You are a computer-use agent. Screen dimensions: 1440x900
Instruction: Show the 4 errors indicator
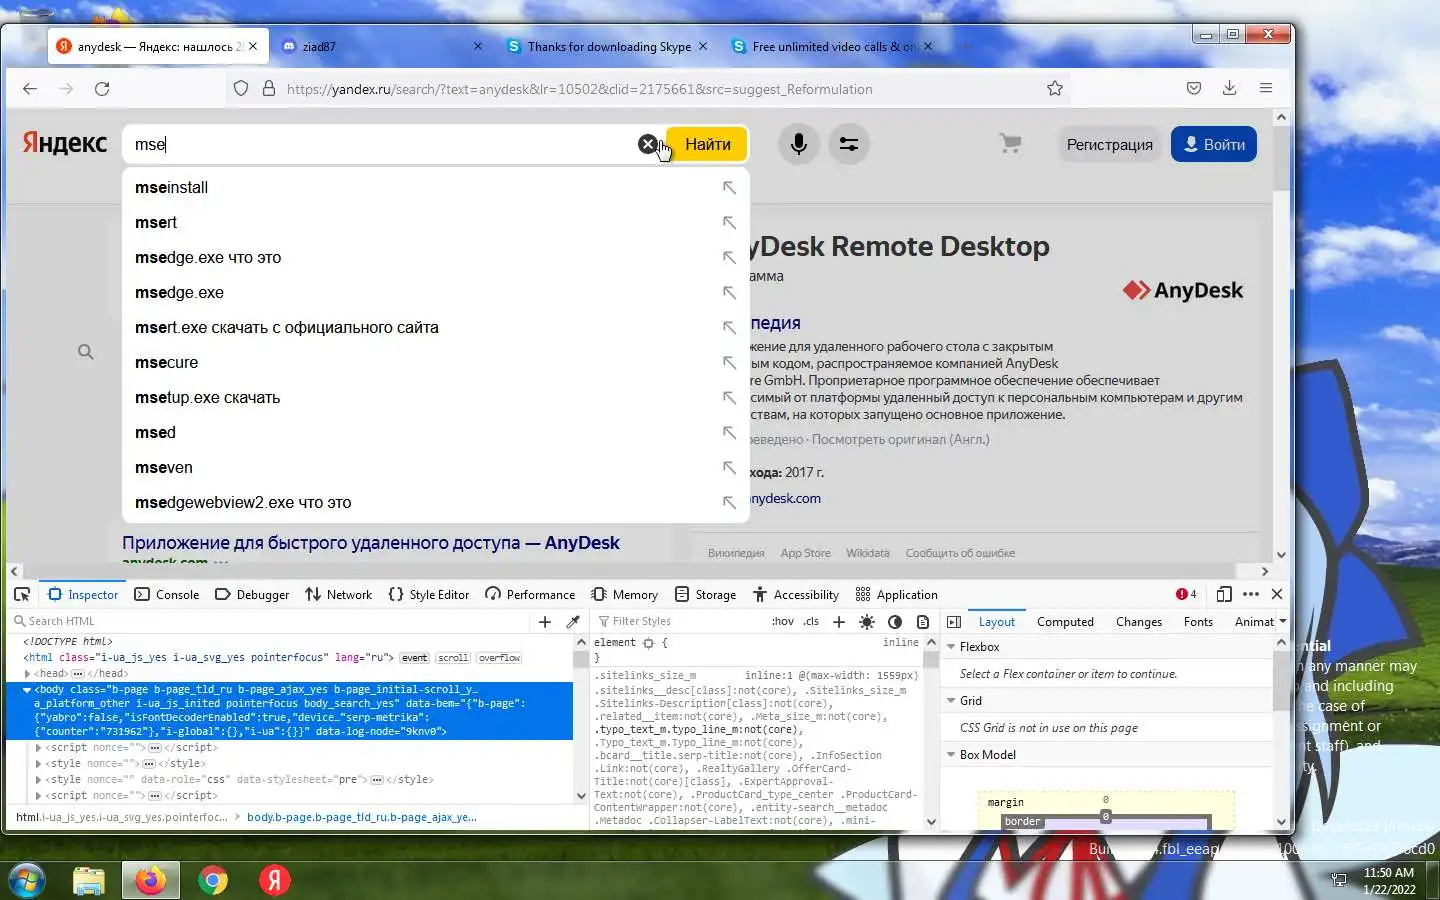pos(1186,594)
